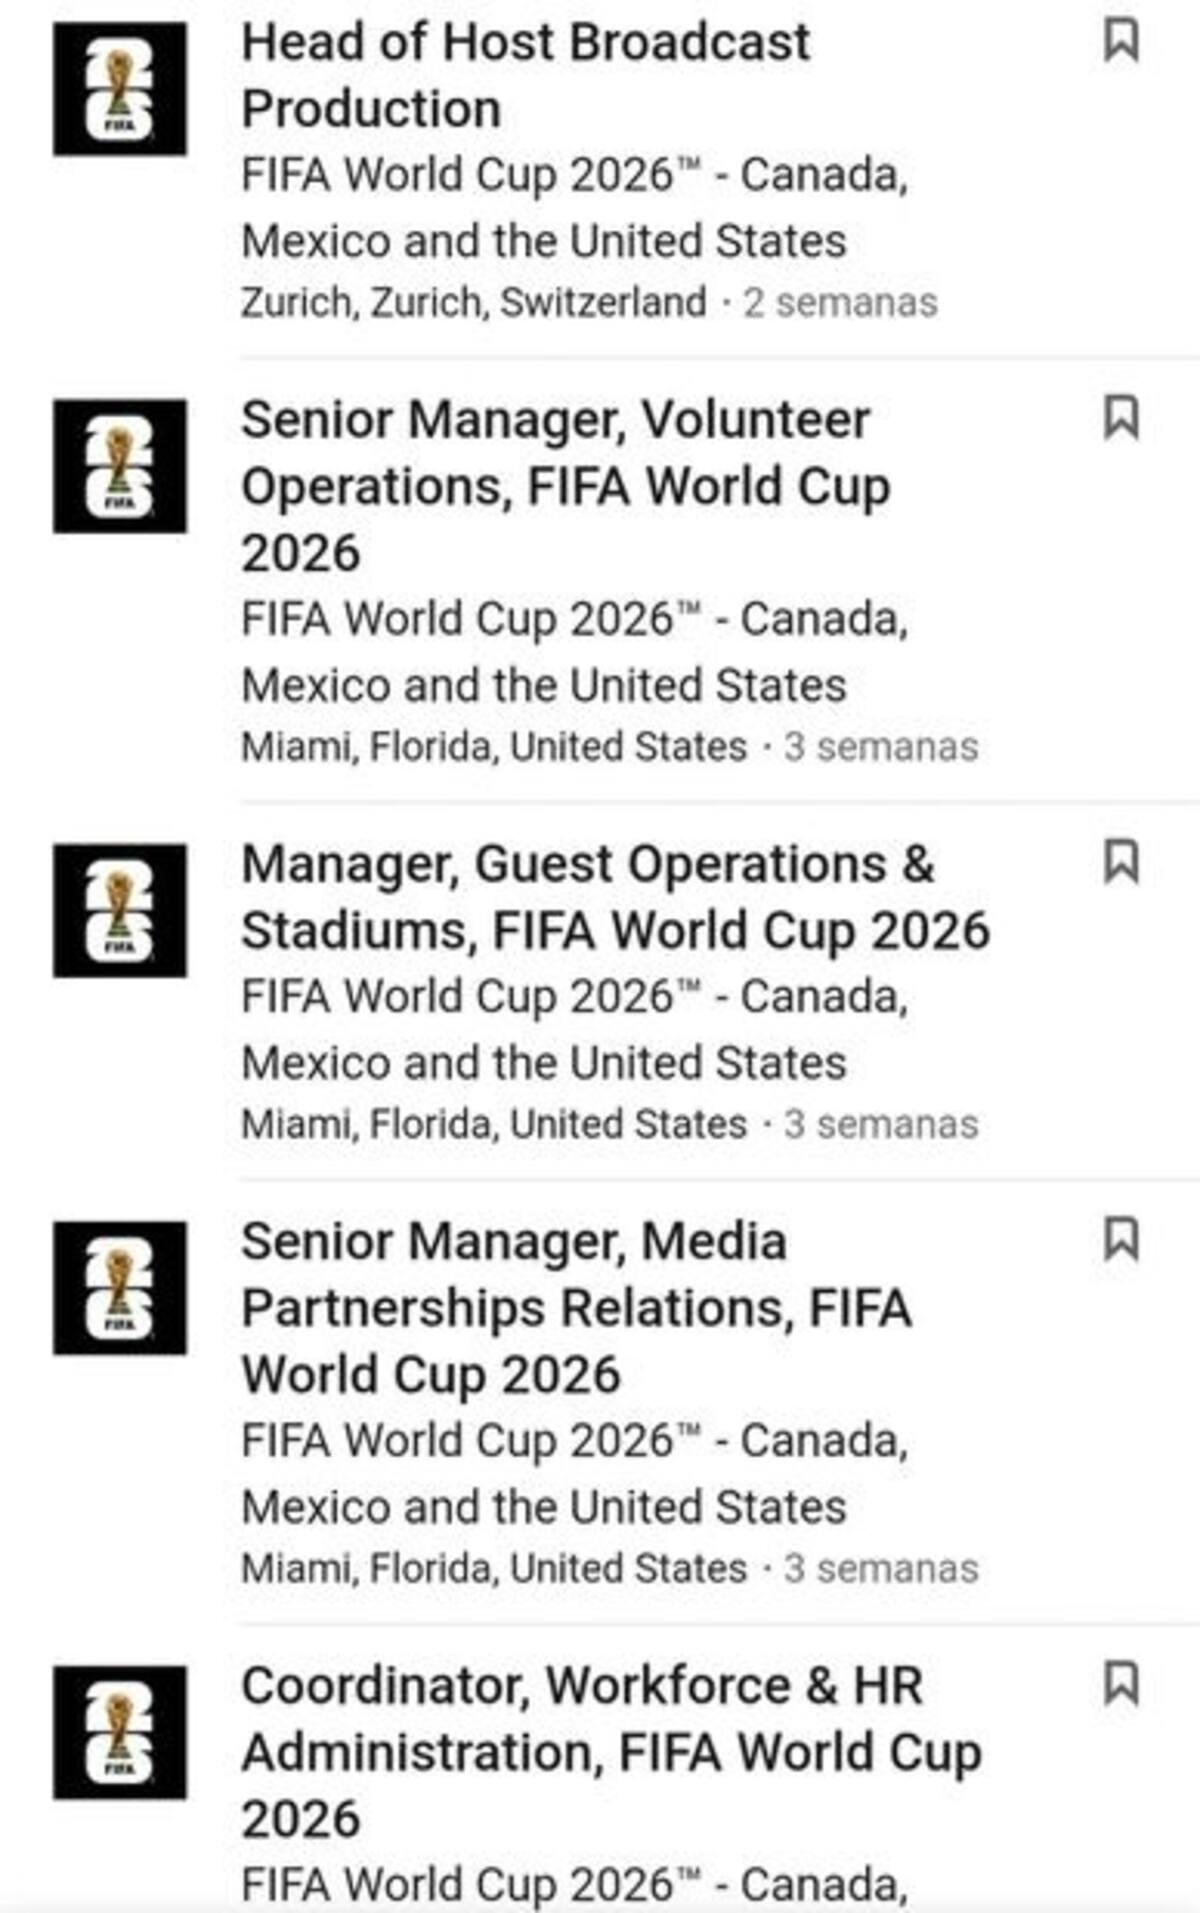Viewport: 1200px width, 1913px height.
Task: Bookmark the Senior Manager, Volunteer Operations job
Action: [x=1121, y=418]
